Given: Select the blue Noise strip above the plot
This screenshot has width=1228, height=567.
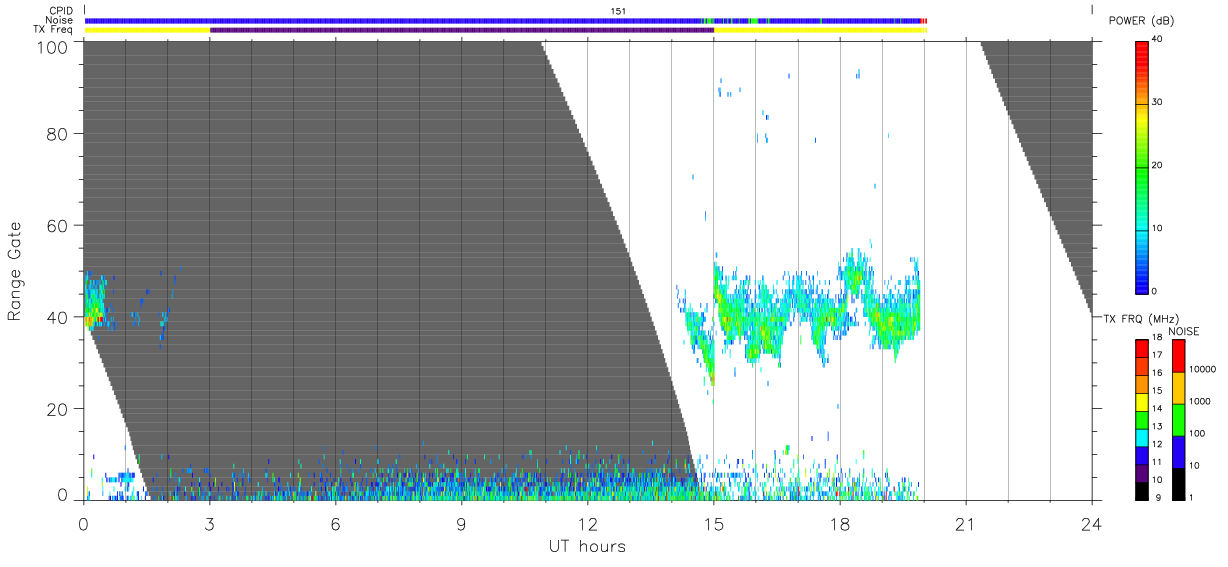Looking at the screenshot, I should point(506,20).
